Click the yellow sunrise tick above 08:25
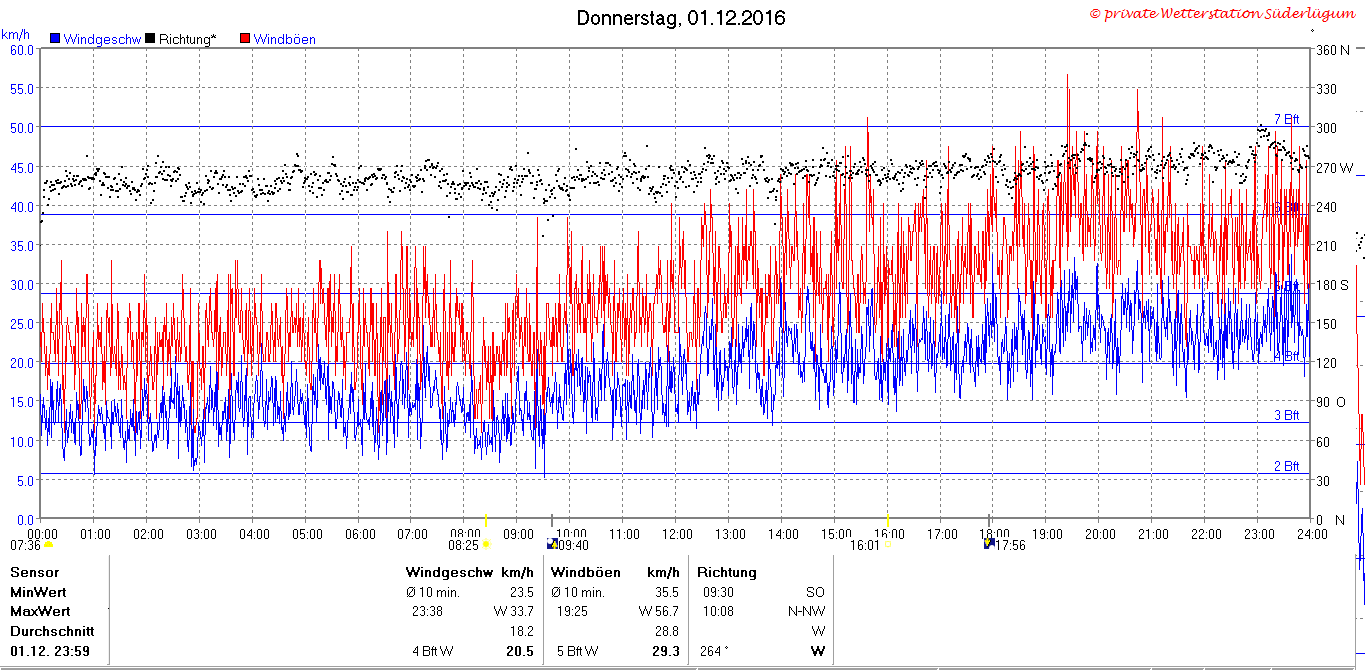Screen dimensions: 1366x670 pyautogui.click(x=486, y=521)
